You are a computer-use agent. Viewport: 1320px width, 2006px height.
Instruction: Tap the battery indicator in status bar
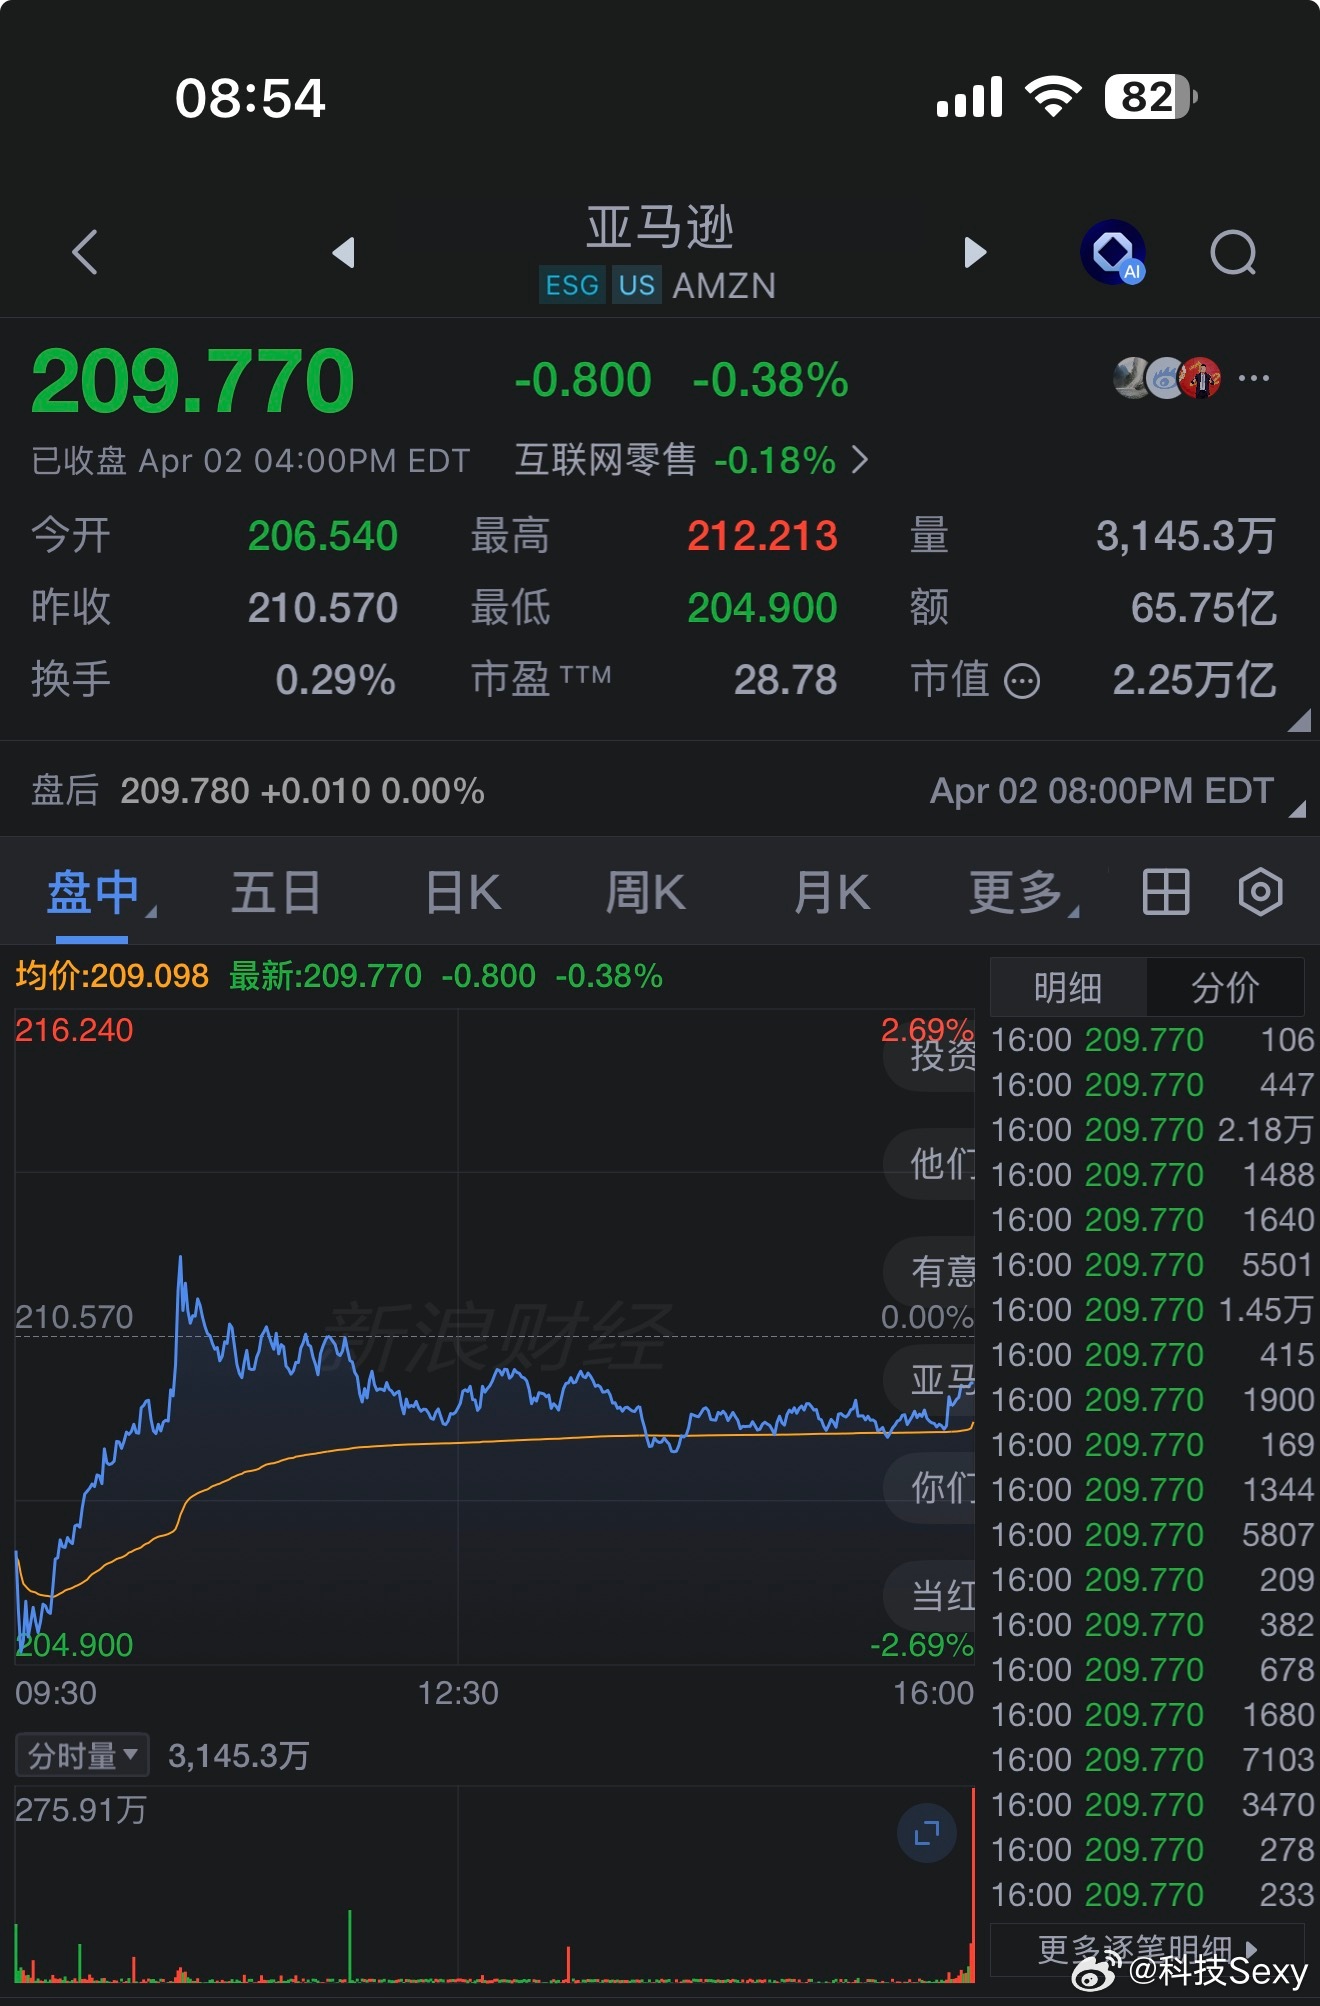(1151, 98)
